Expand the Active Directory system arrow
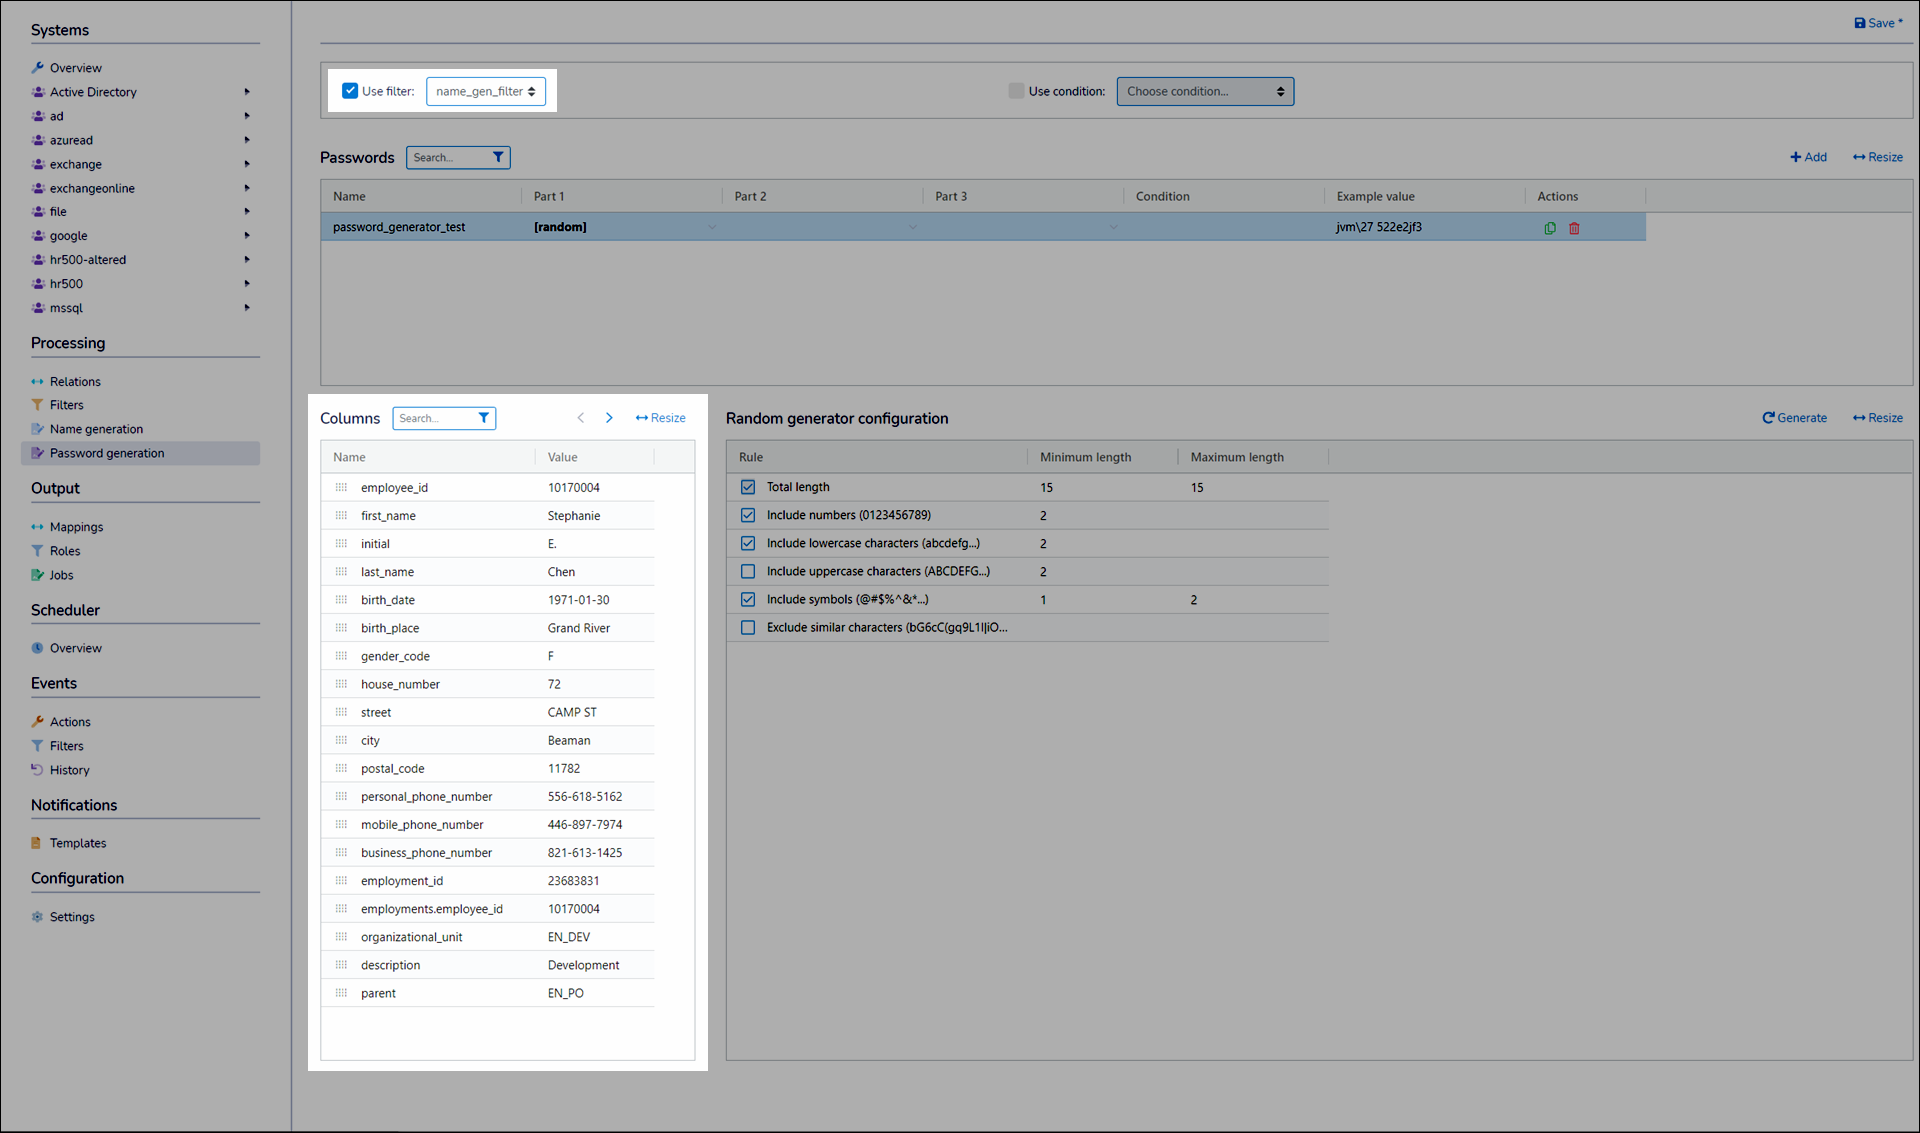The image size is (1920, 1133). coord(247,92)
